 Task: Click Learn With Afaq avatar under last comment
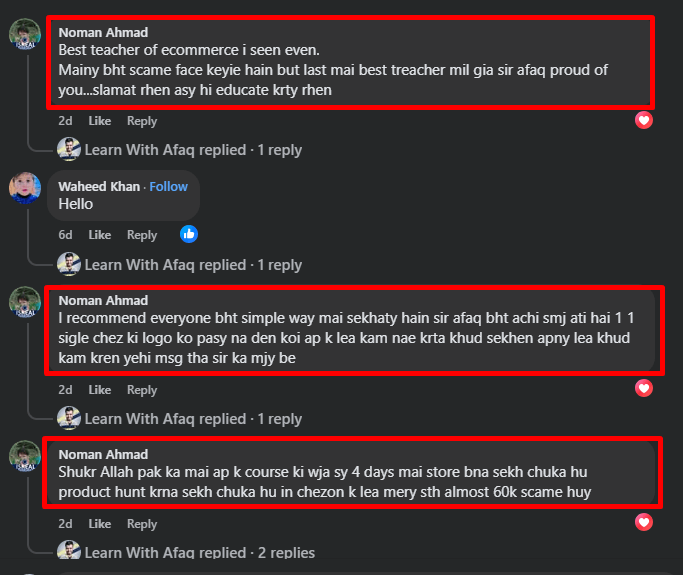coord(69,553)
